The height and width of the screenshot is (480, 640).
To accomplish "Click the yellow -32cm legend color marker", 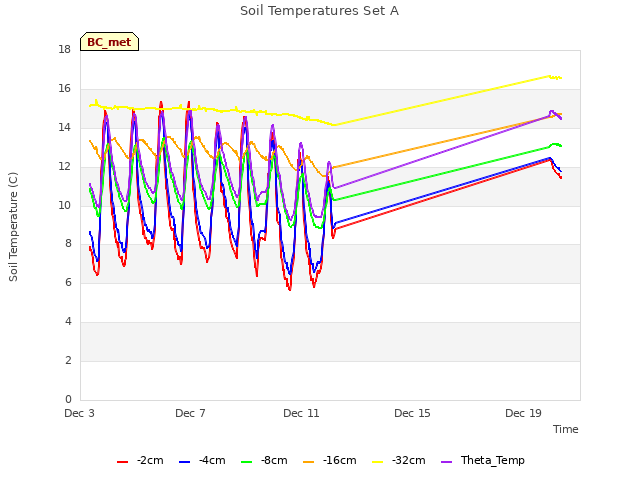I will coord(378,462).
